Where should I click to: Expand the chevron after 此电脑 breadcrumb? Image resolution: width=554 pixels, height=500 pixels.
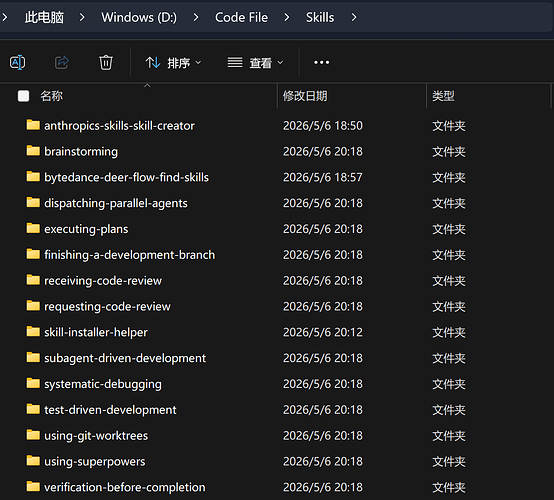tap(82, 17)
